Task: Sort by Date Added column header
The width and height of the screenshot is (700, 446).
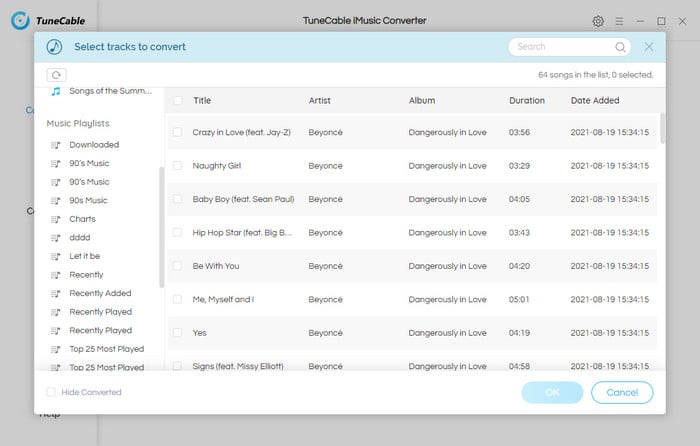Action: coord(595,100)
